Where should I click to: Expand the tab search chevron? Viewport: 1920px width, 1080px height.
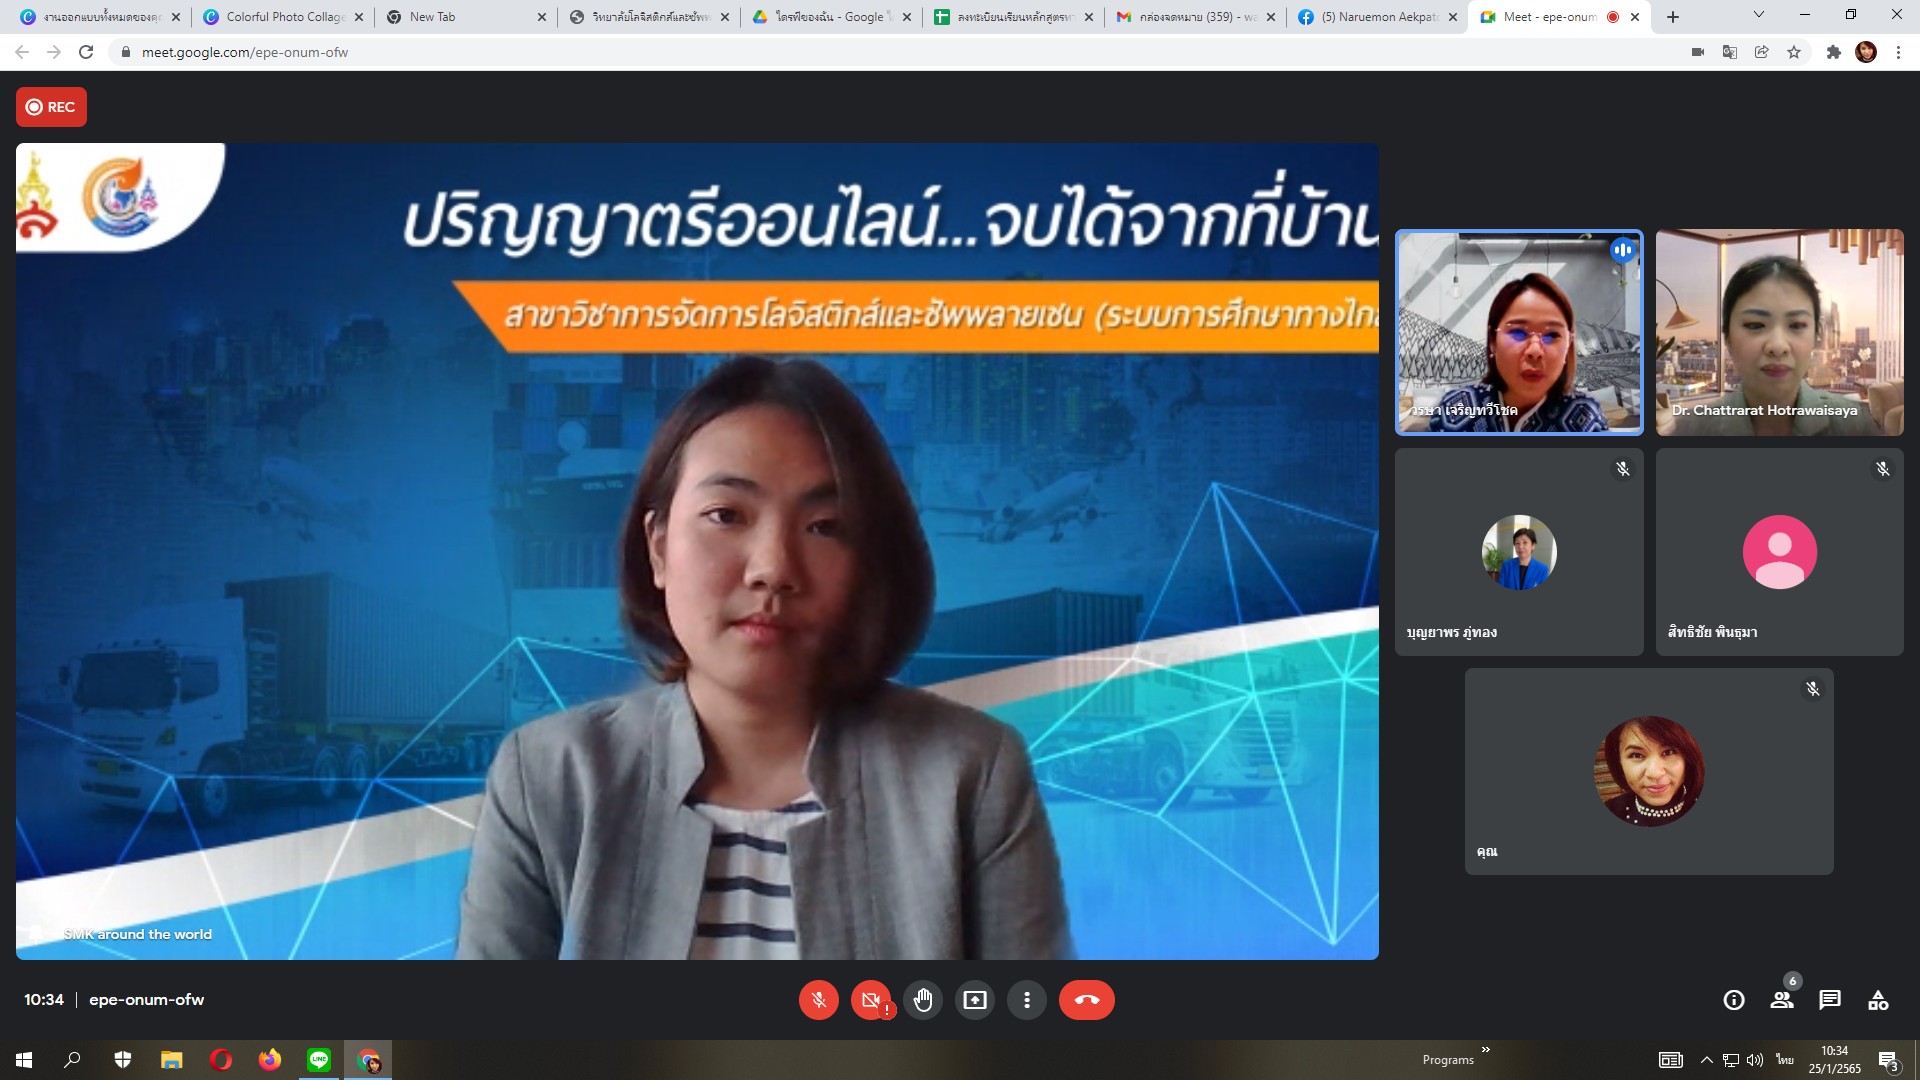click(x=1758, y=16)
